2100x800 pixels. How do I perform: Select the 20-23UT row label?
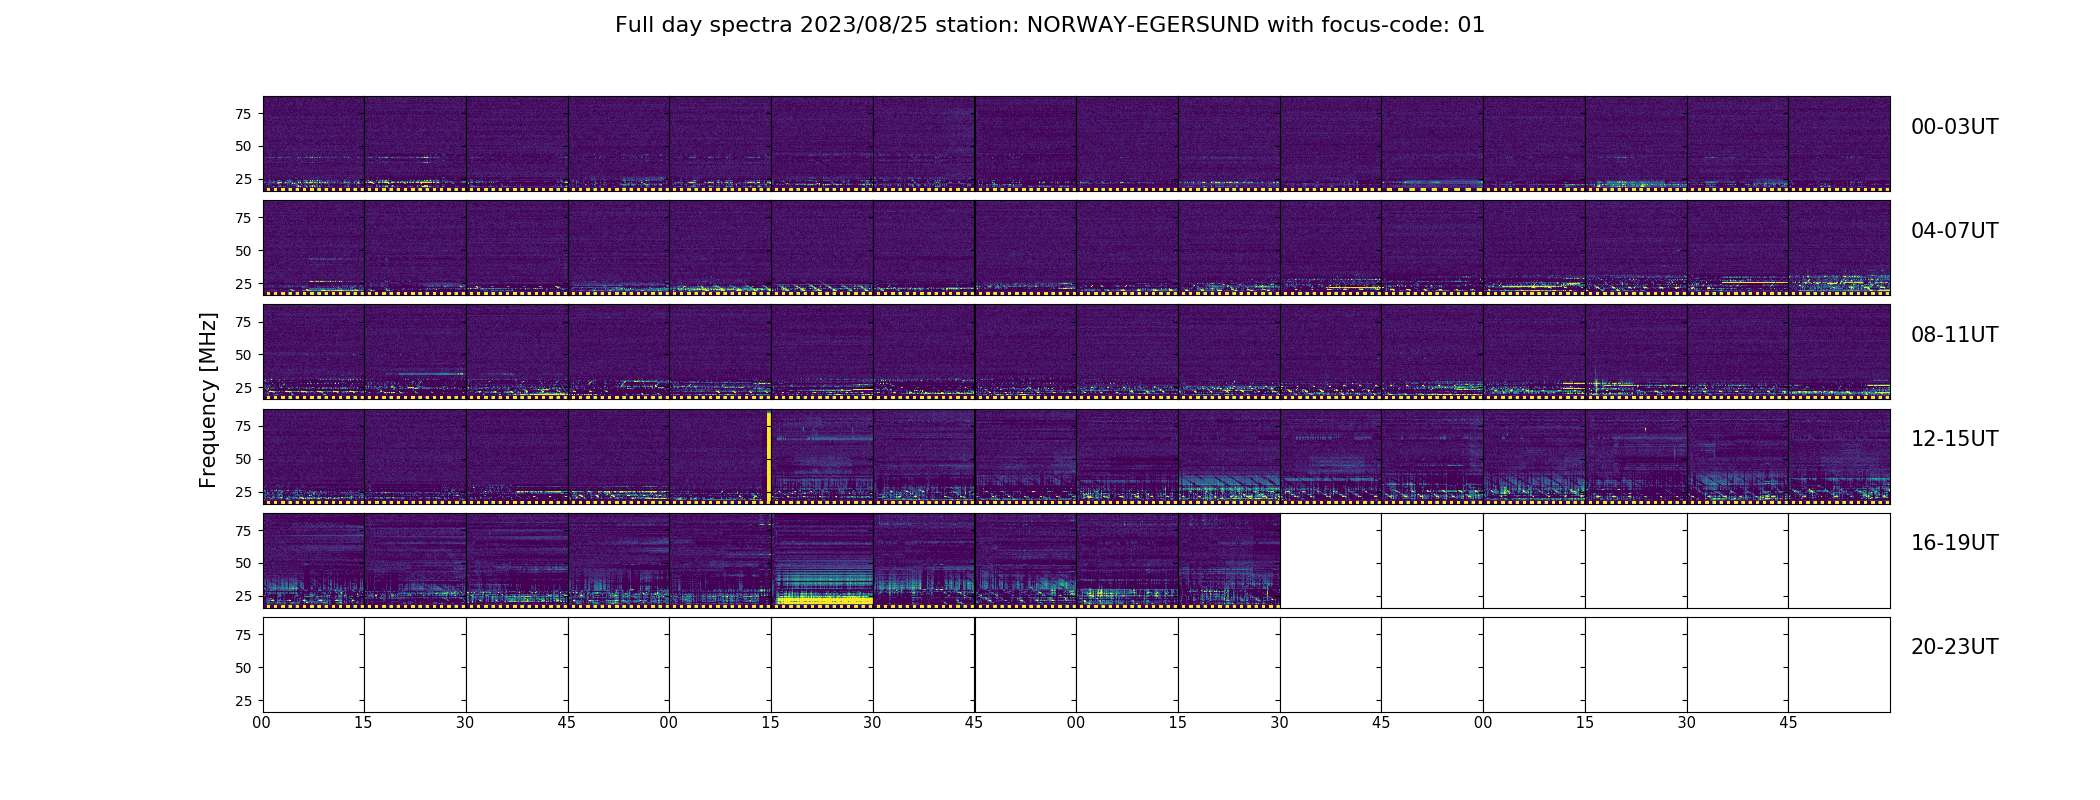click(x=1954, y=647)
